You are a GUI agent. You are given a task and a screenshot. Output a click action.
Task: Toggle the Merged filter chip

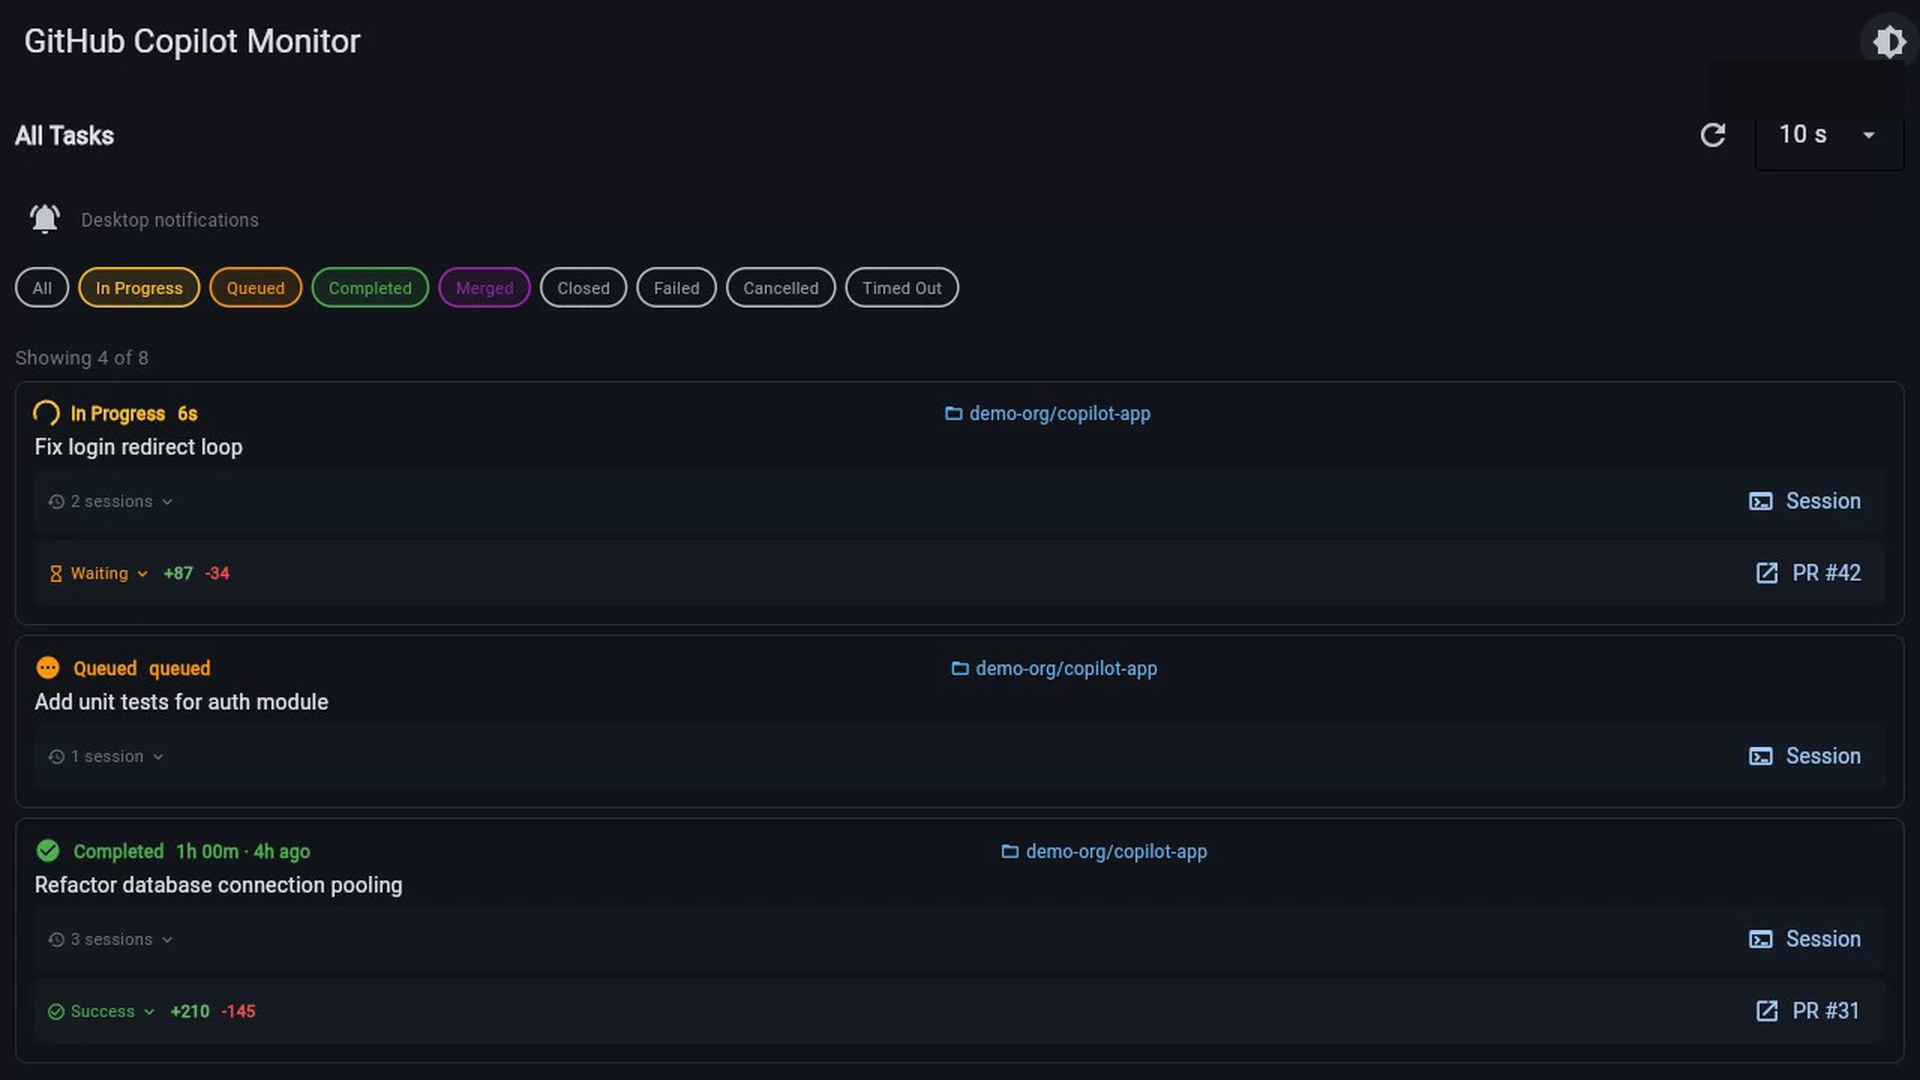(484, 288)
